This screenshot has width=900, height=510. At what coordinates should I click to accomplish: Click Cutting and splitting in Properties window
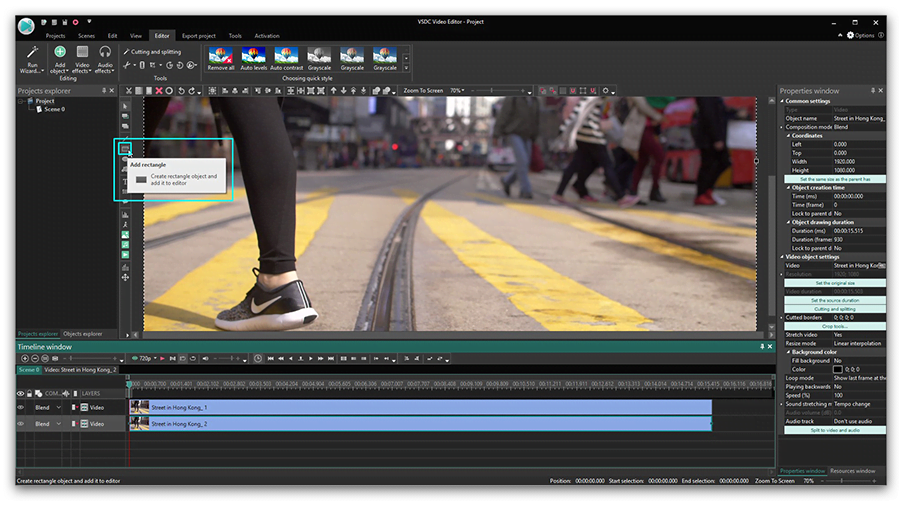835,309
